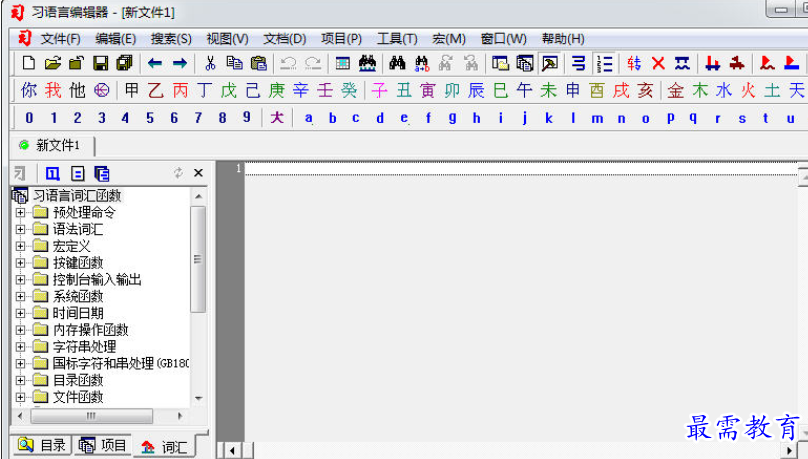Viewport: 808px width, 459px height.
Task: Select the 目录函数 tree item
Action: (x=78, y=380)
